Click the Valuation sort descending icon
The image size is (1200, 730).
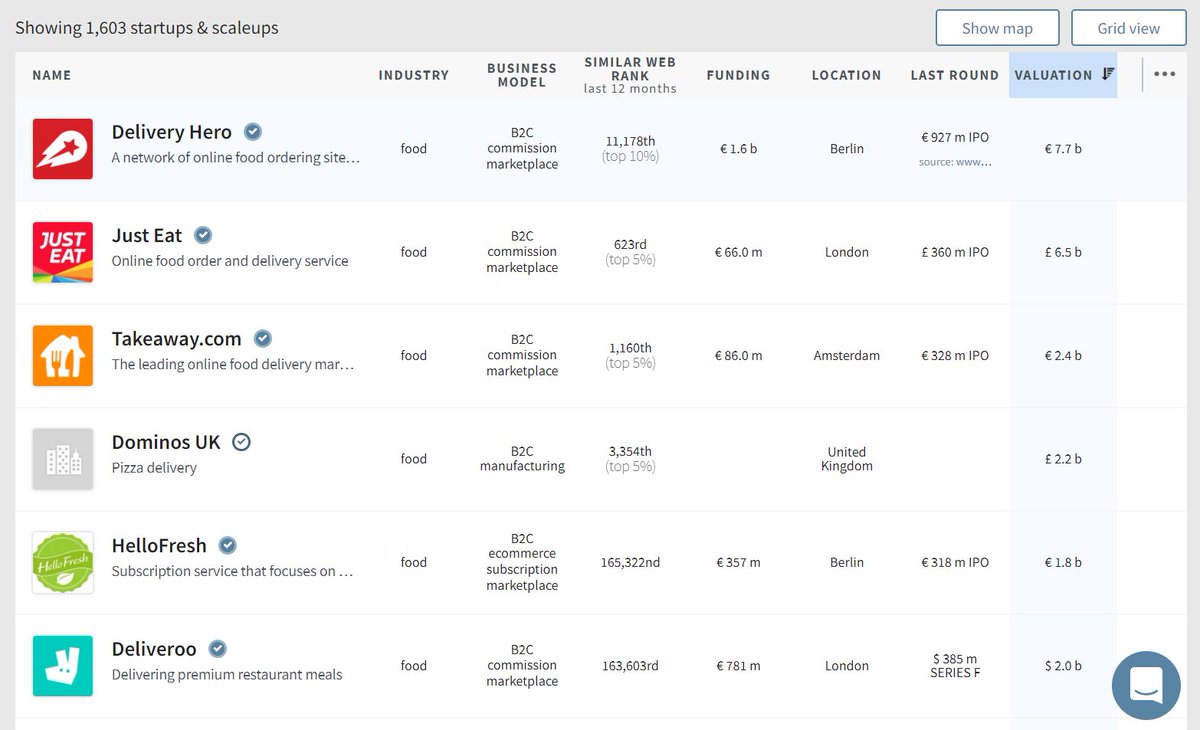1108,74
